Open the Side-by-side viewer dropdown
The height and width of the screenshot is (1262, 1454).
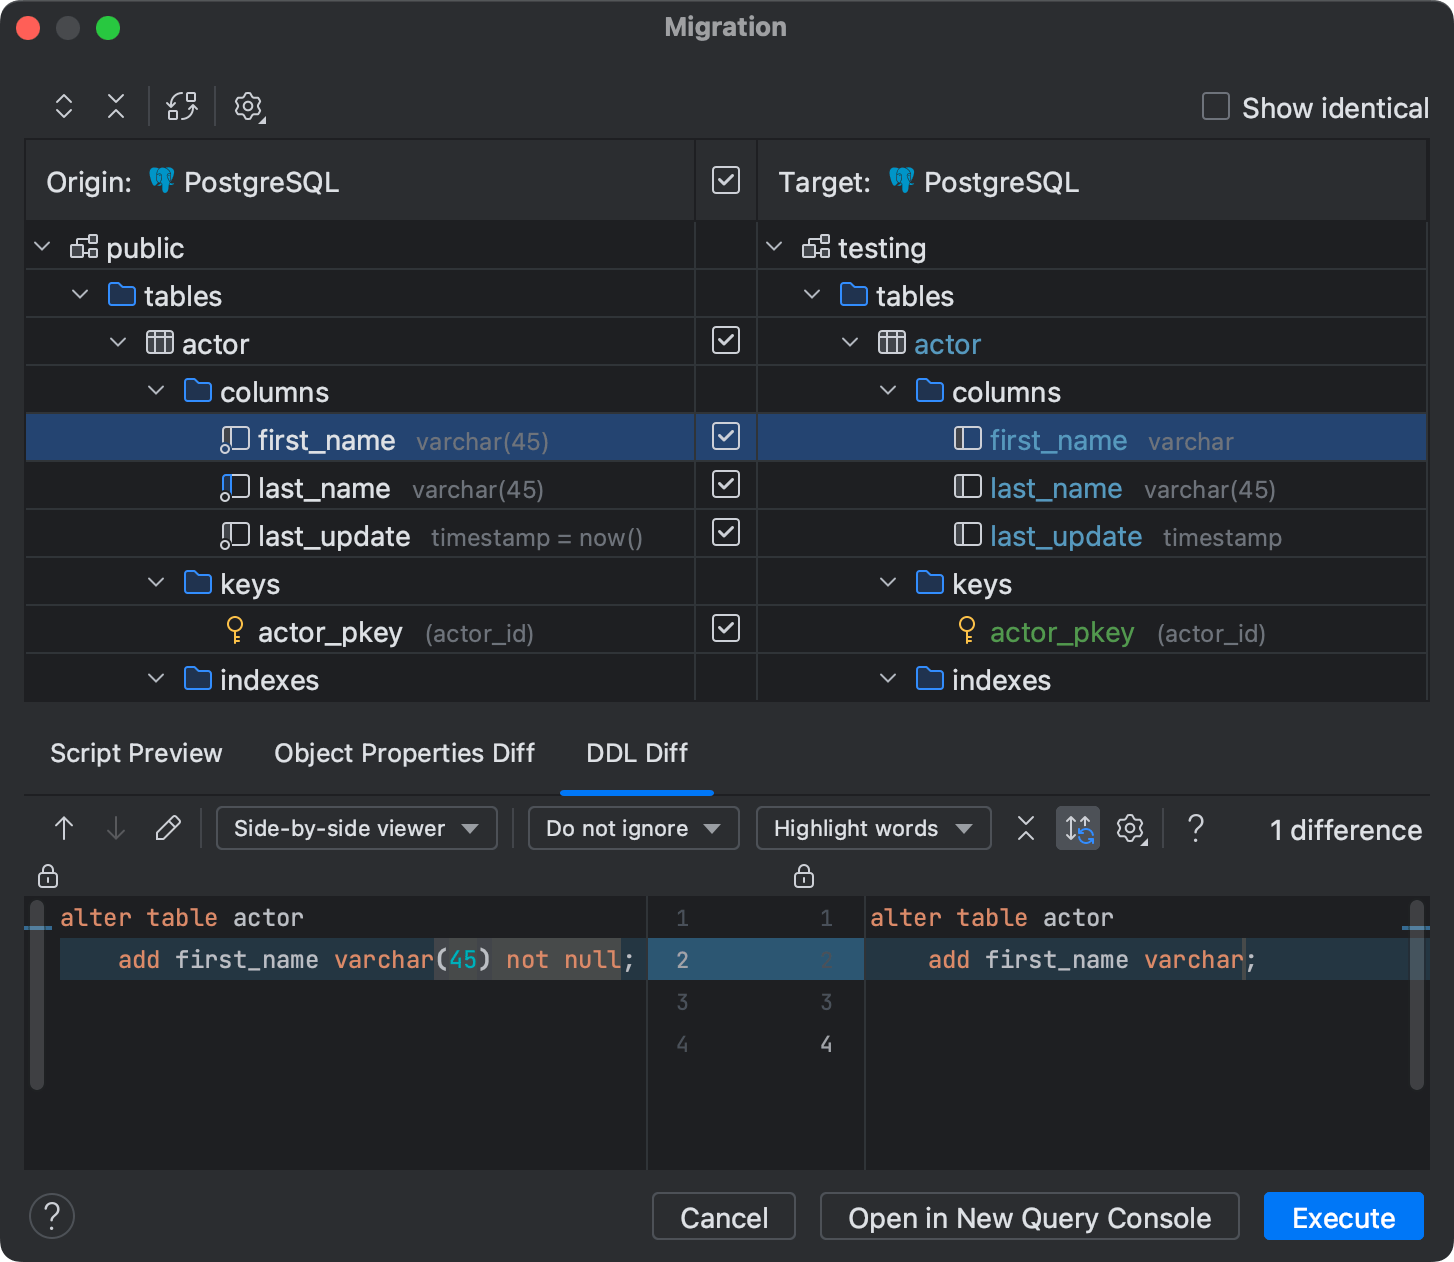(356, 828)
